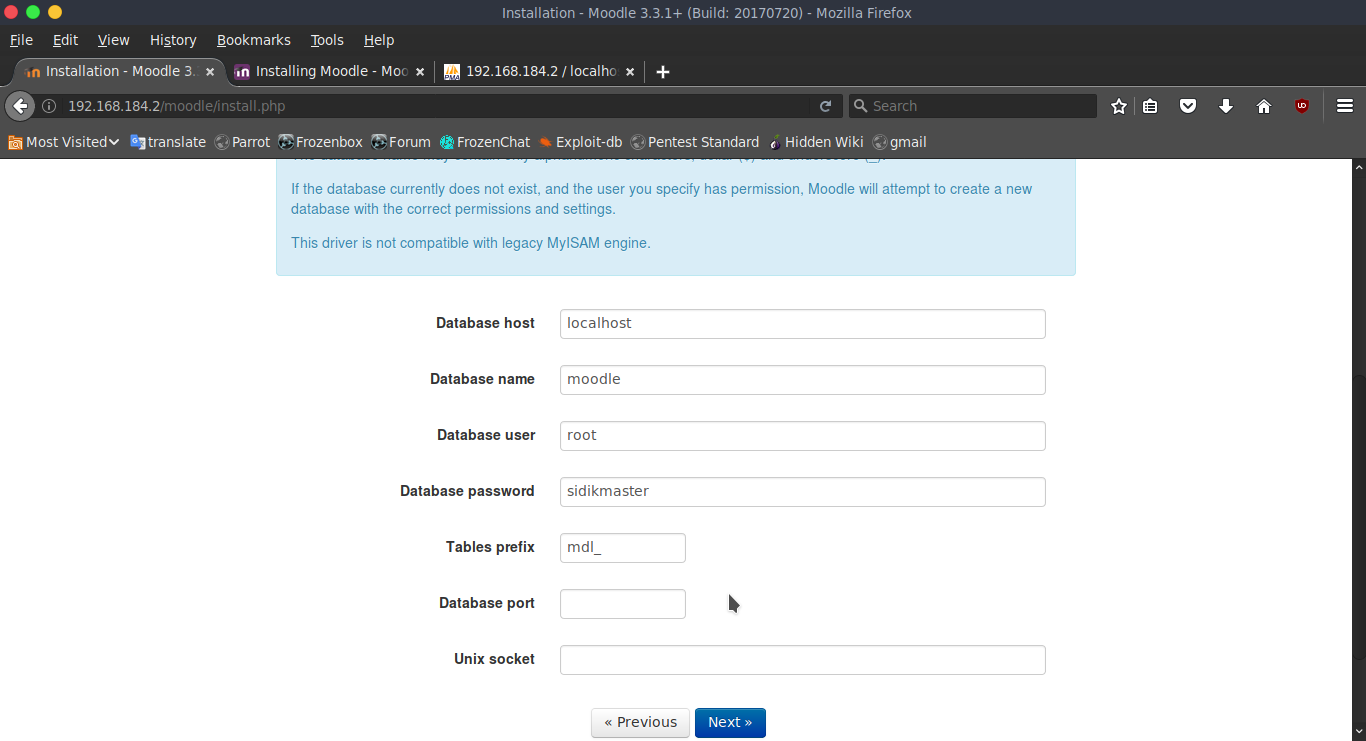This screenshot has width=1366, height=741.
Task: Reload the page with the refresh icon
Action: pos(825,106)
